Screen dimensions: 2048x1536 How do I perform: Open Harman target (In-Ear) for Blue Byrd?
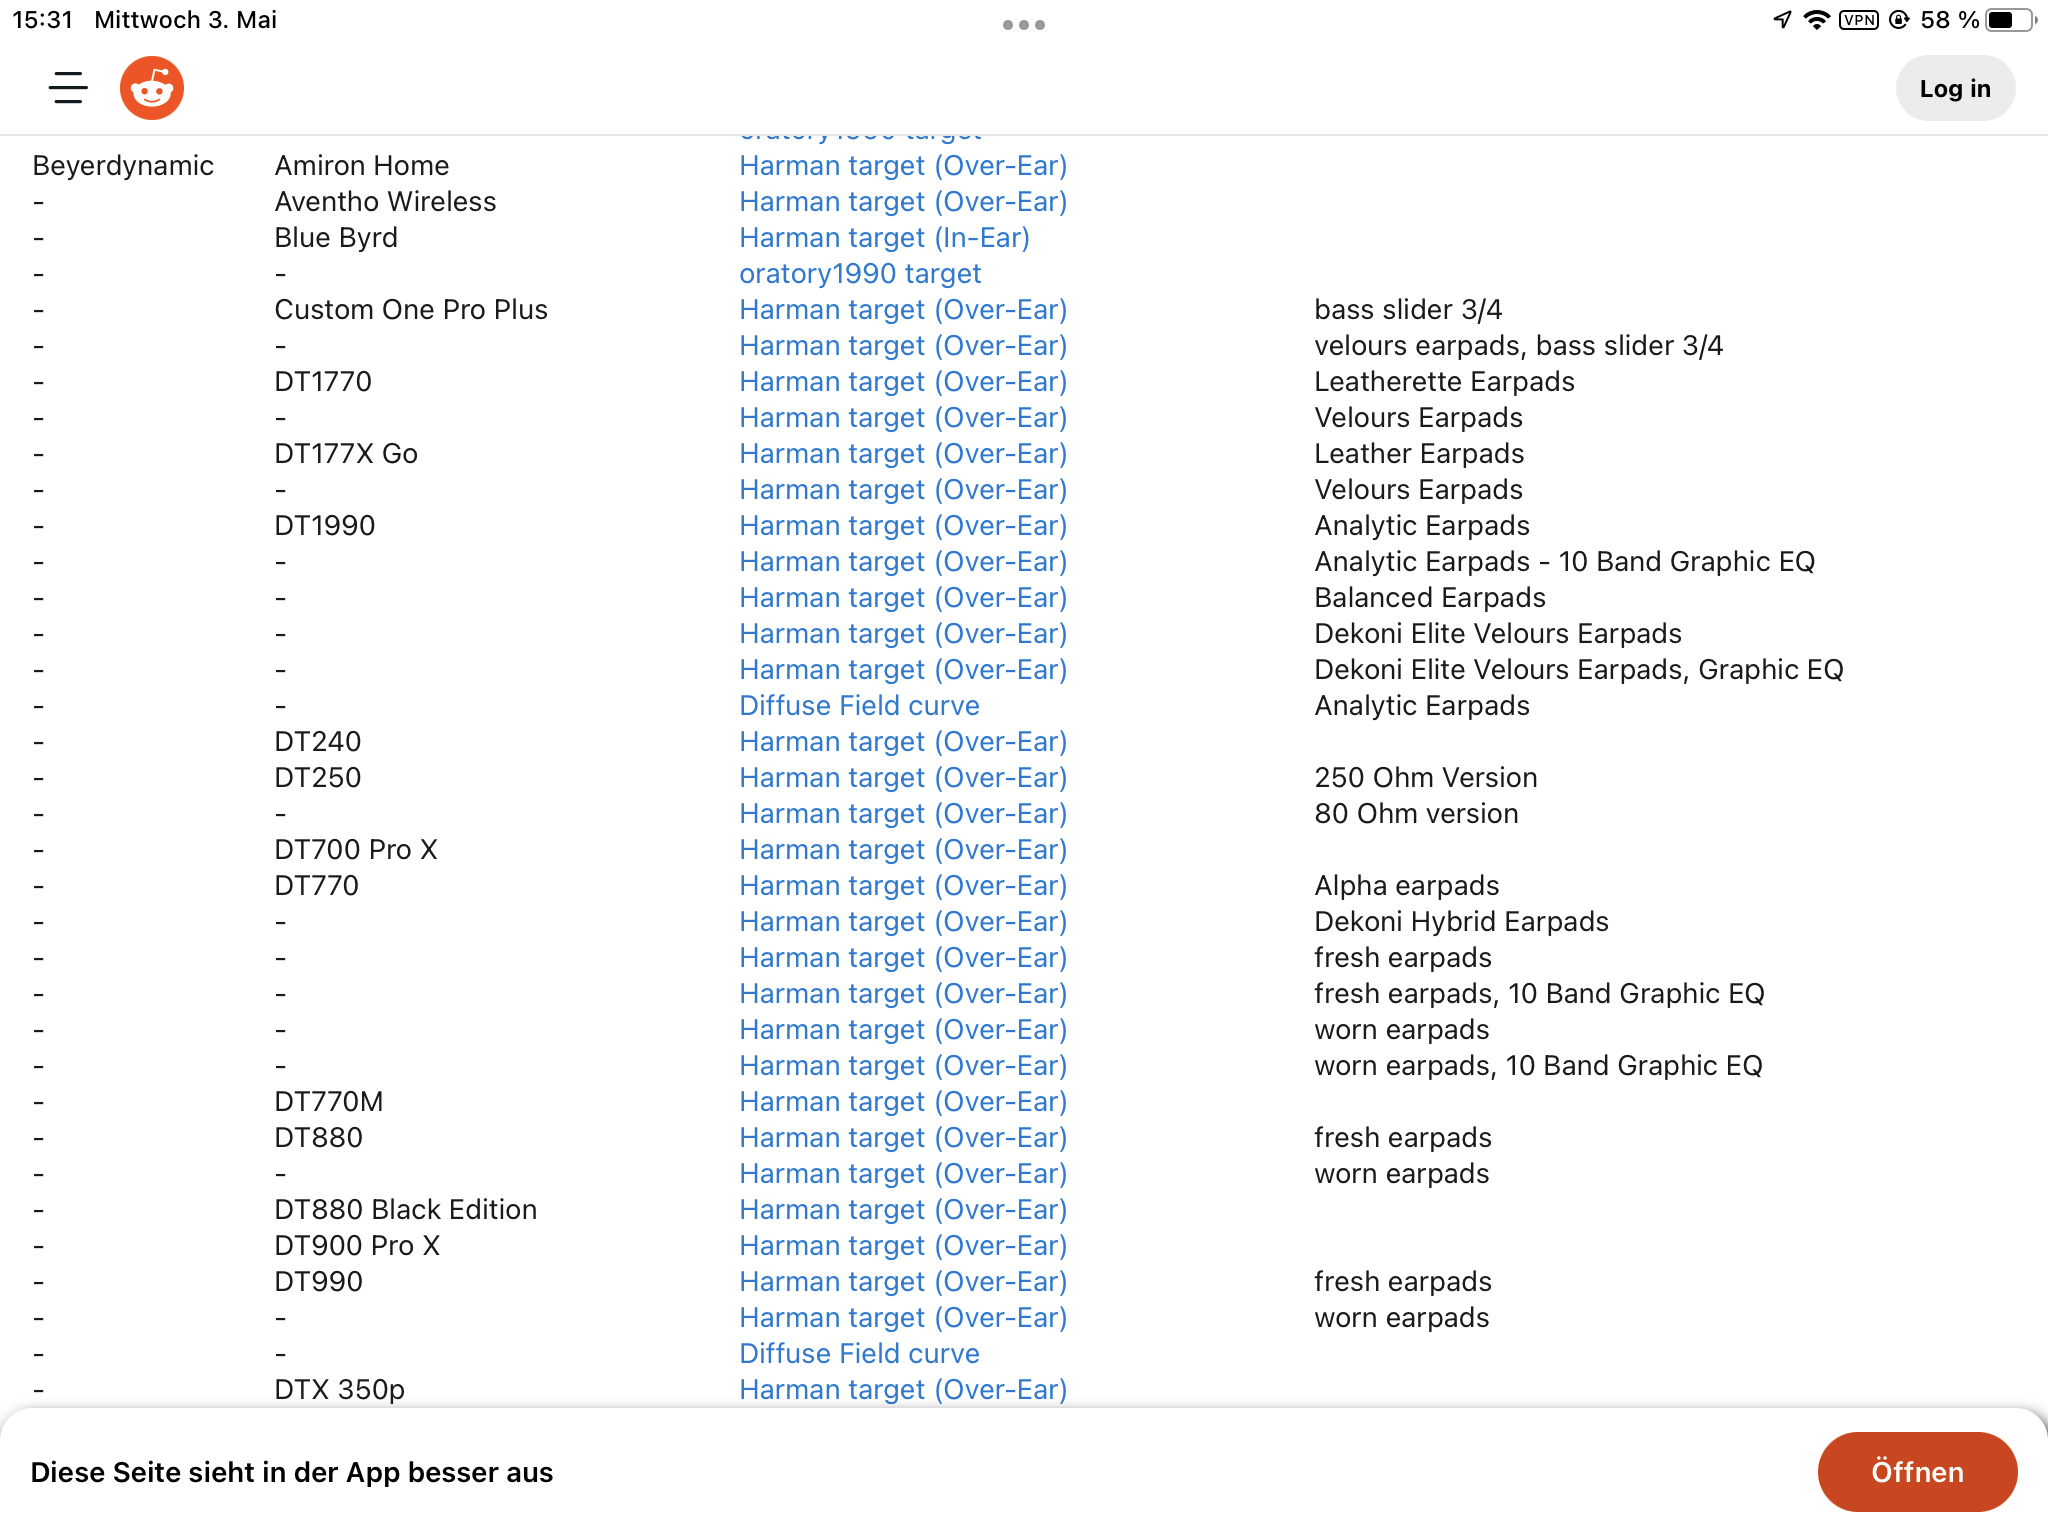pyautogui.click(x=884, y=238)
